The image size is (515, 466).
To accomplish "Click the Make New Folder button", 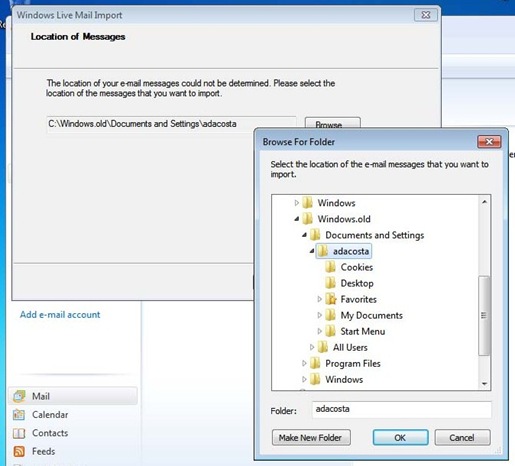I will point(311,437).
